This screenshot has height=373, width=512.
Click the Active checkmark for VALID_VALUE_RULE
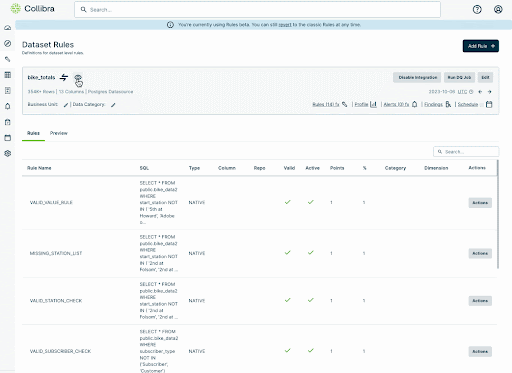[311, 202]
